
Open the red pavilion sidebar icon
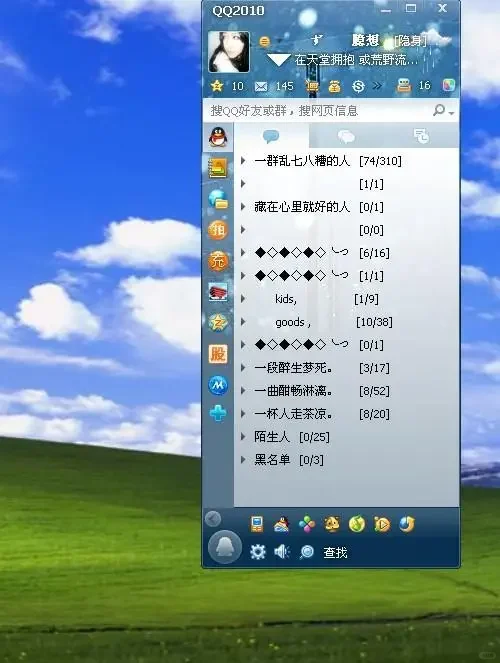coord(218,292)
